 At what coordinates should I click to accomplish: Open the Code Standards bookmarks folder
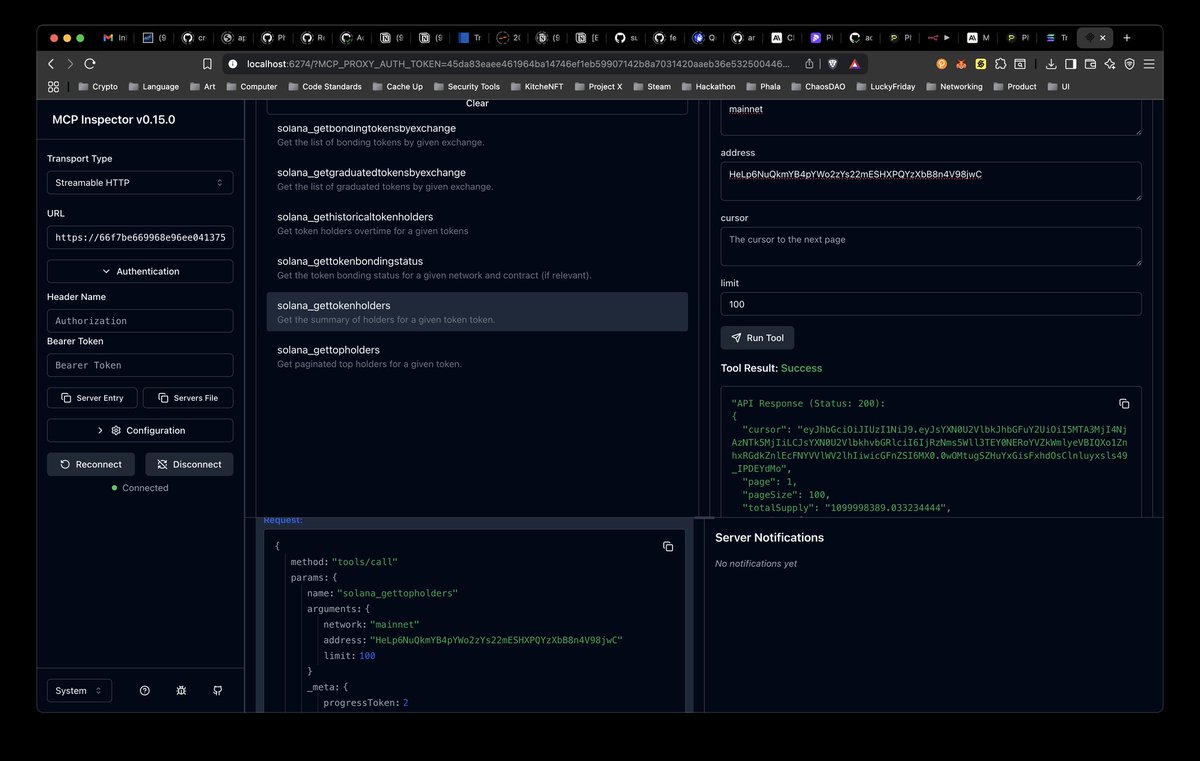(324, 86)
